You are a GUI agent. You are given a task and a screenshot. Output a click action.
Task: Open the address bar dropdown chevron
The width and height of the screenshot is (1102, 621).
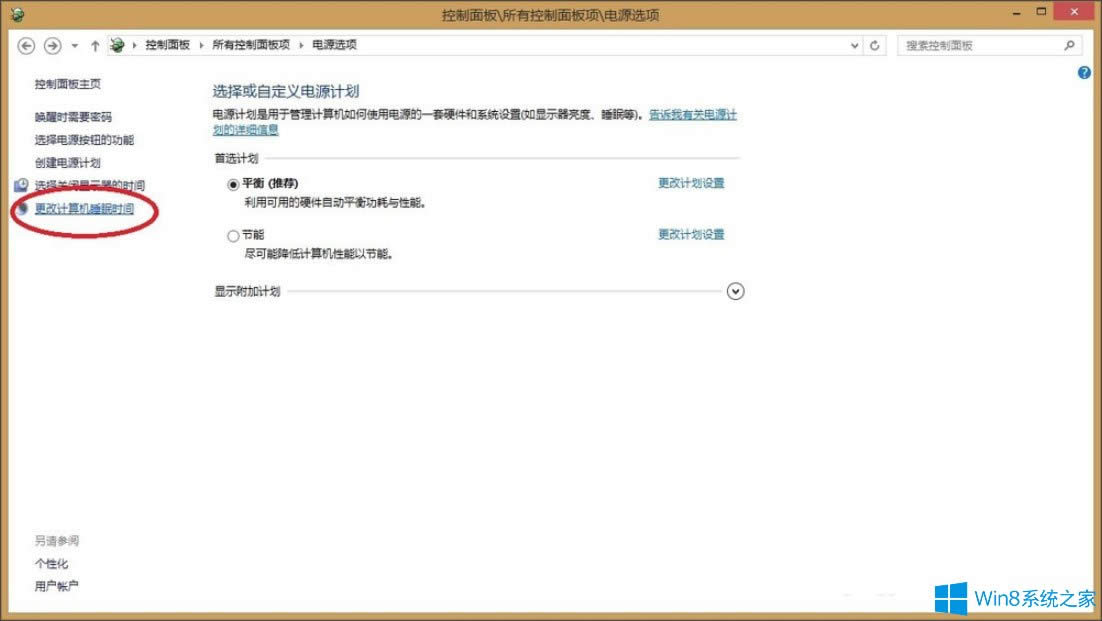(x=854, y=45)
